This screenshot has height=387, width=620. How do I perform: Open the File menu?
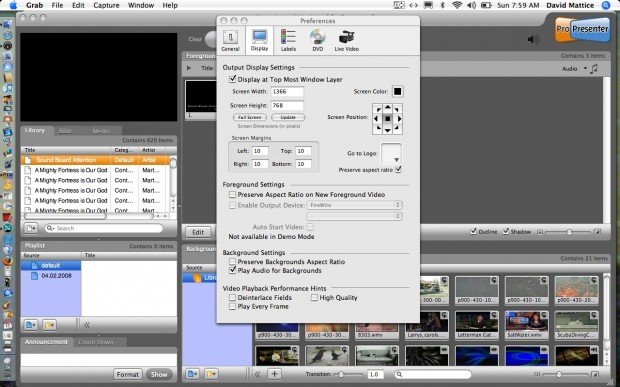coord(57,5)
